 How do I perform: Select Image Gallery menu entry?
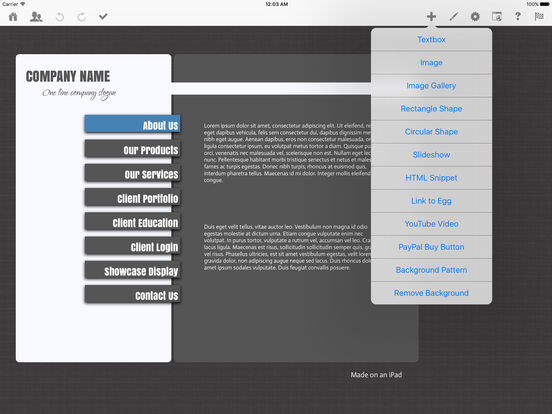pyautogui.click(x=431, y=86)
